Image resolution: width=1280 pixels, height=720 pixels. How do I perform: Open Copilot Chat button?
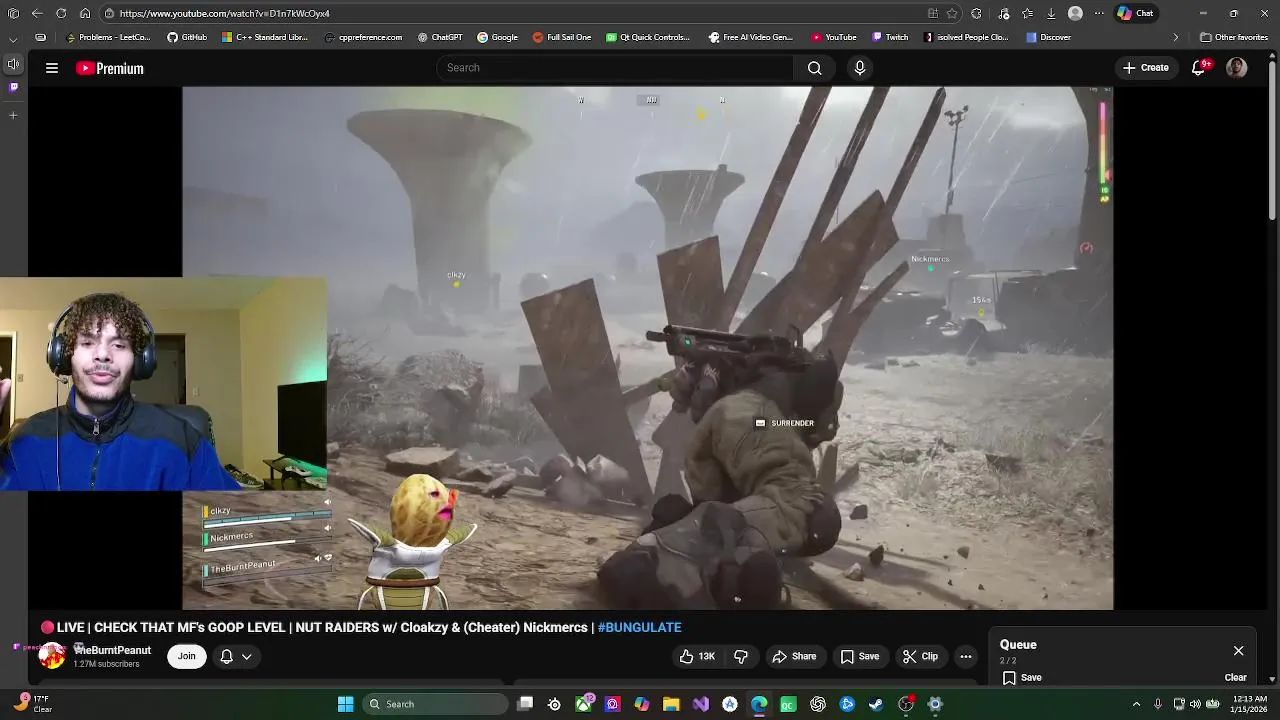pyautogui.click(x=1137, y=13)
